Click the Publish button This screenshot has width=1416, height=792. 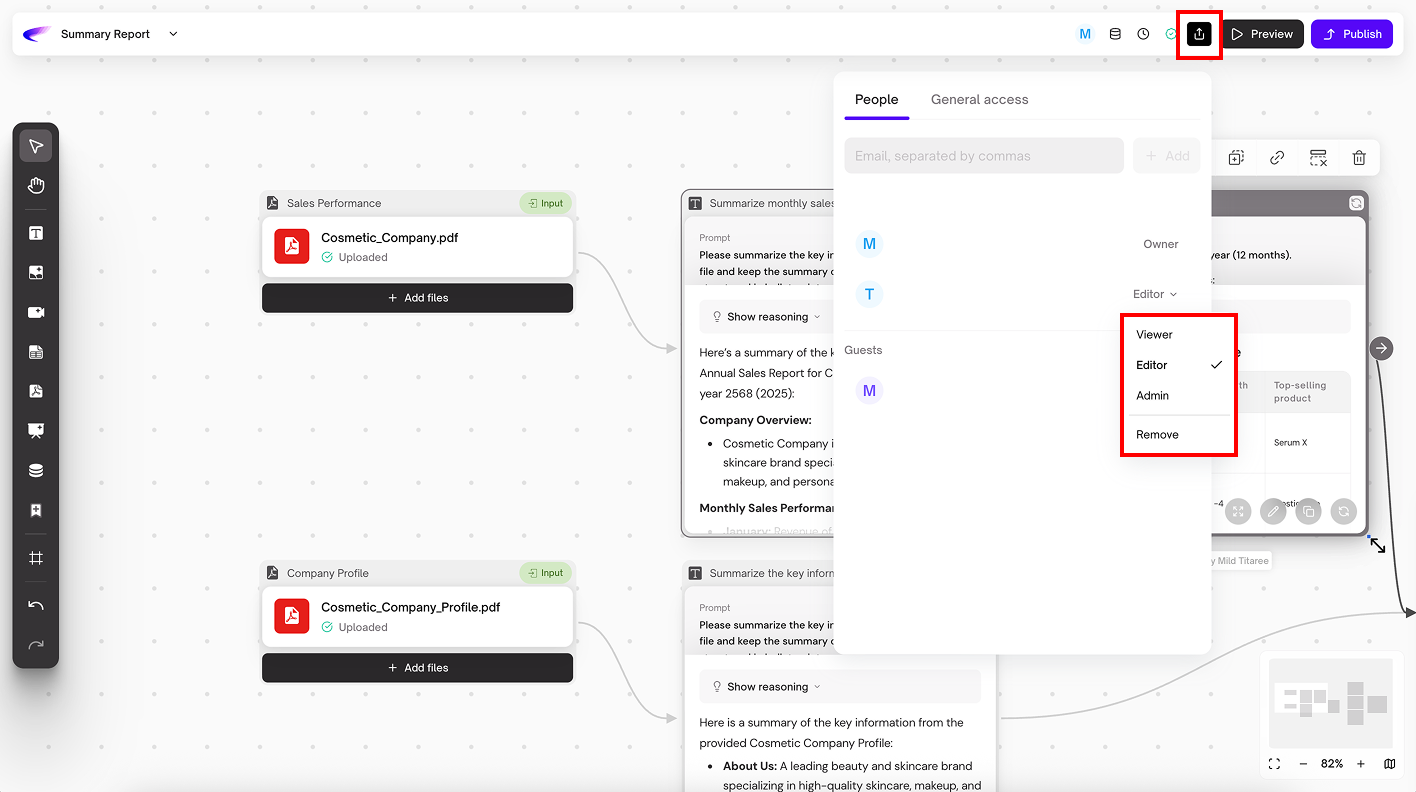tap(1350, 34)
